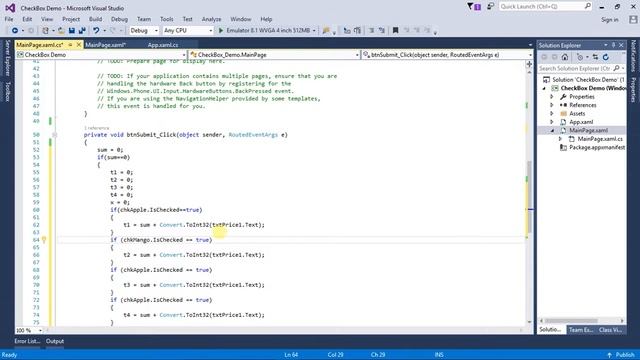The height and width of the screenshot is (360, 640).
Task: Collapse the CheckBox Demo project node
Action: [544, 88]
